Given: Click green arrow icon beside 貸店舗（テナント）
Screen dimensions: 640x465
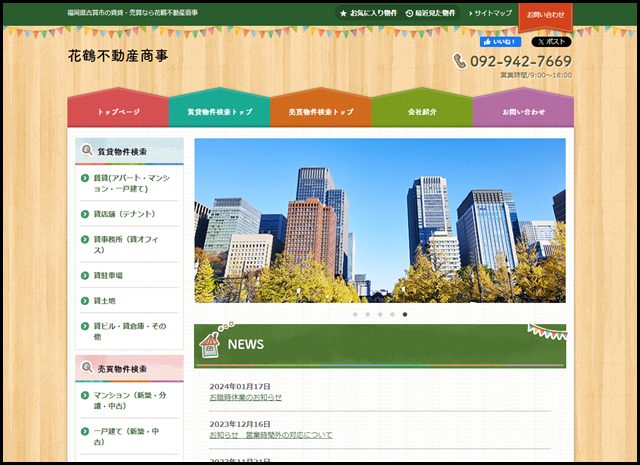Looking at the screenshot, I should click(85, 214).
